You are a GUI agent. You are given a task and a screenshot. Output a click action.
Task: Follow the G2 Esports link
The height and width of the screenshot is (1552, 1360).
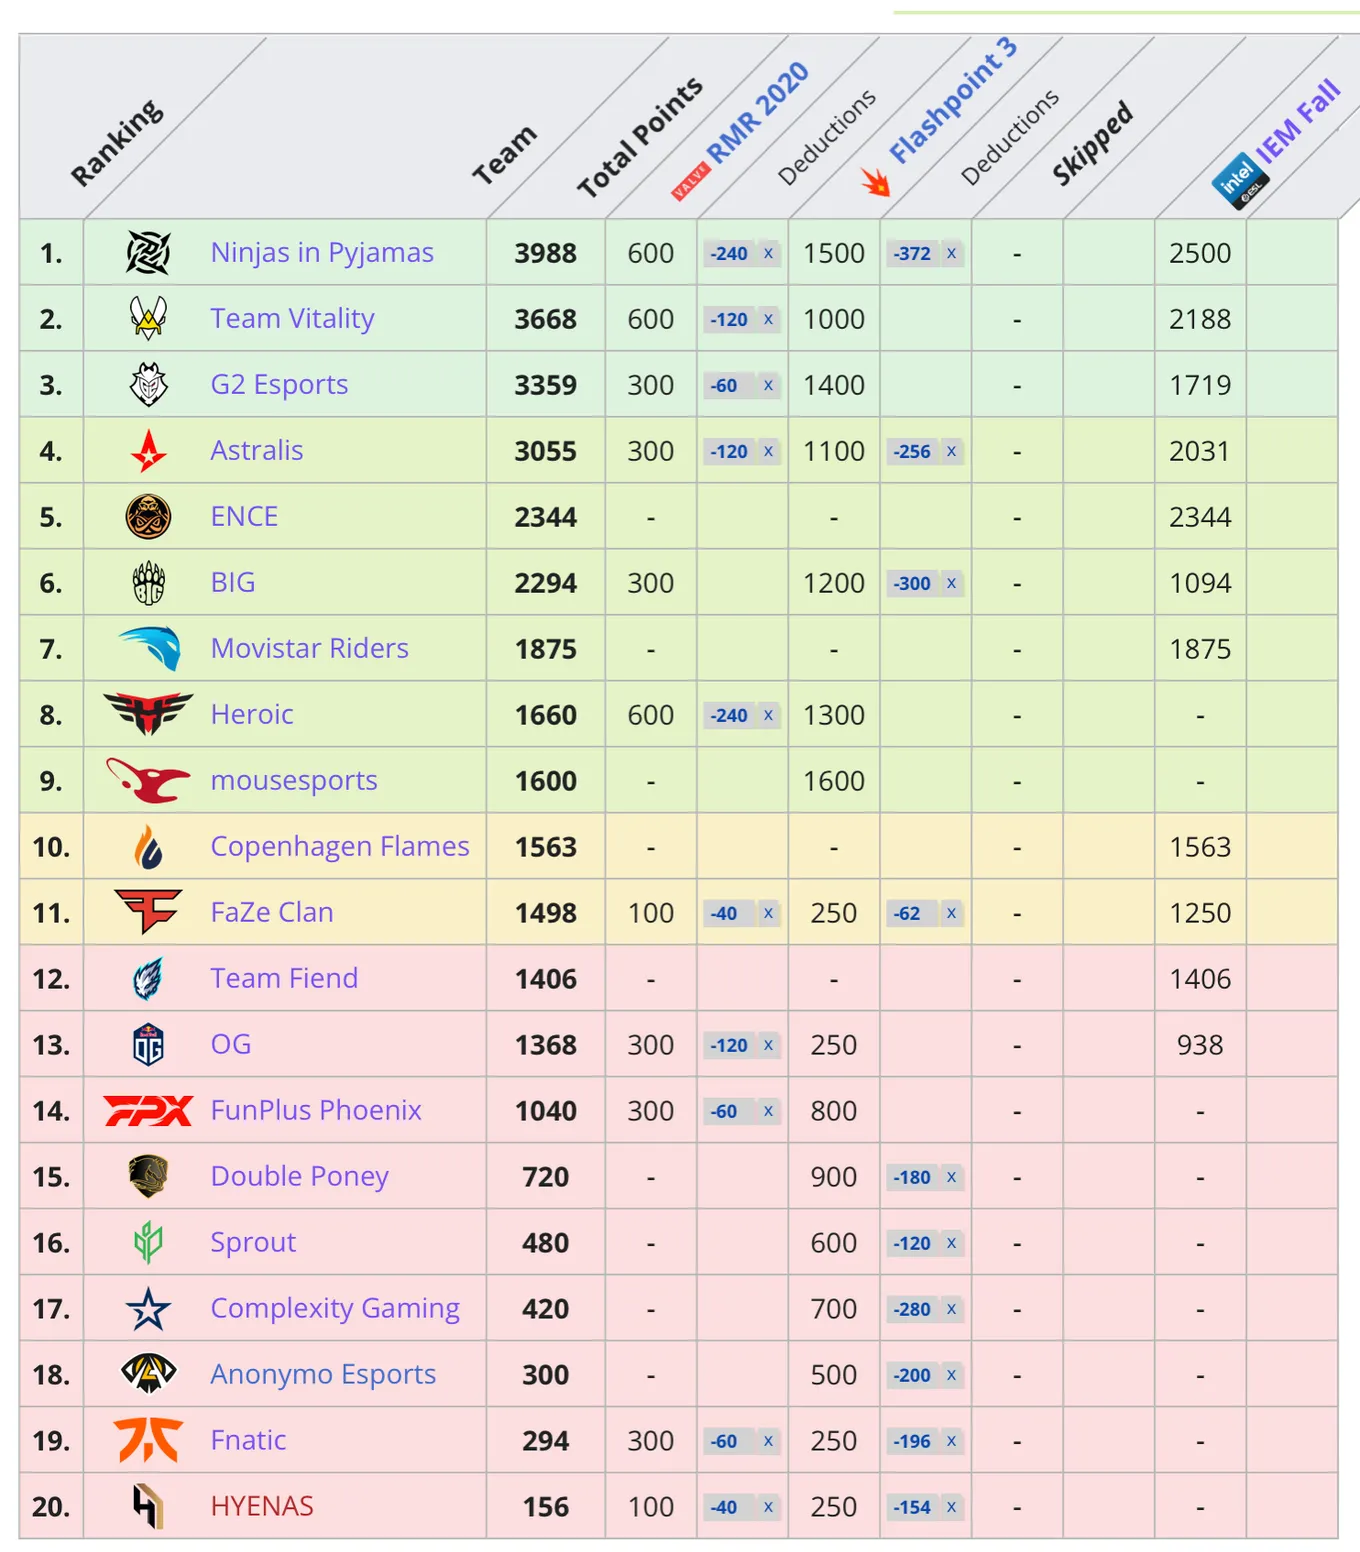pos(279,385)
